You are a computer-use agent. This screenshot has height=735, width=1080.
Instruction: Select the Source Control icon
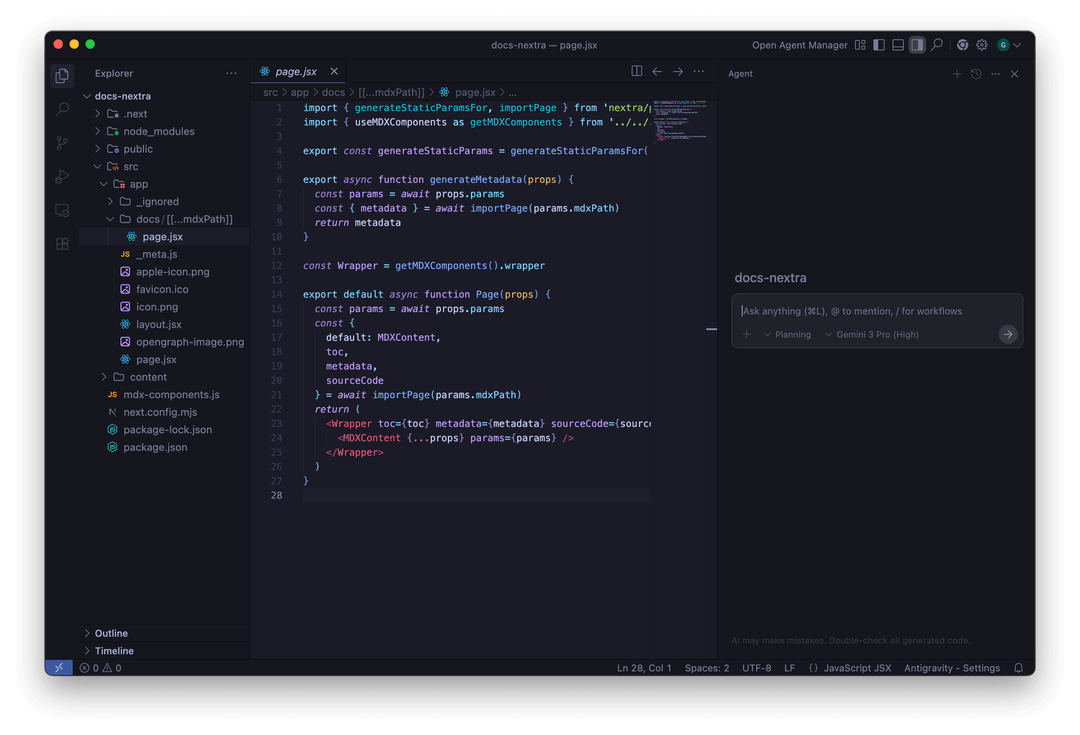62,143
